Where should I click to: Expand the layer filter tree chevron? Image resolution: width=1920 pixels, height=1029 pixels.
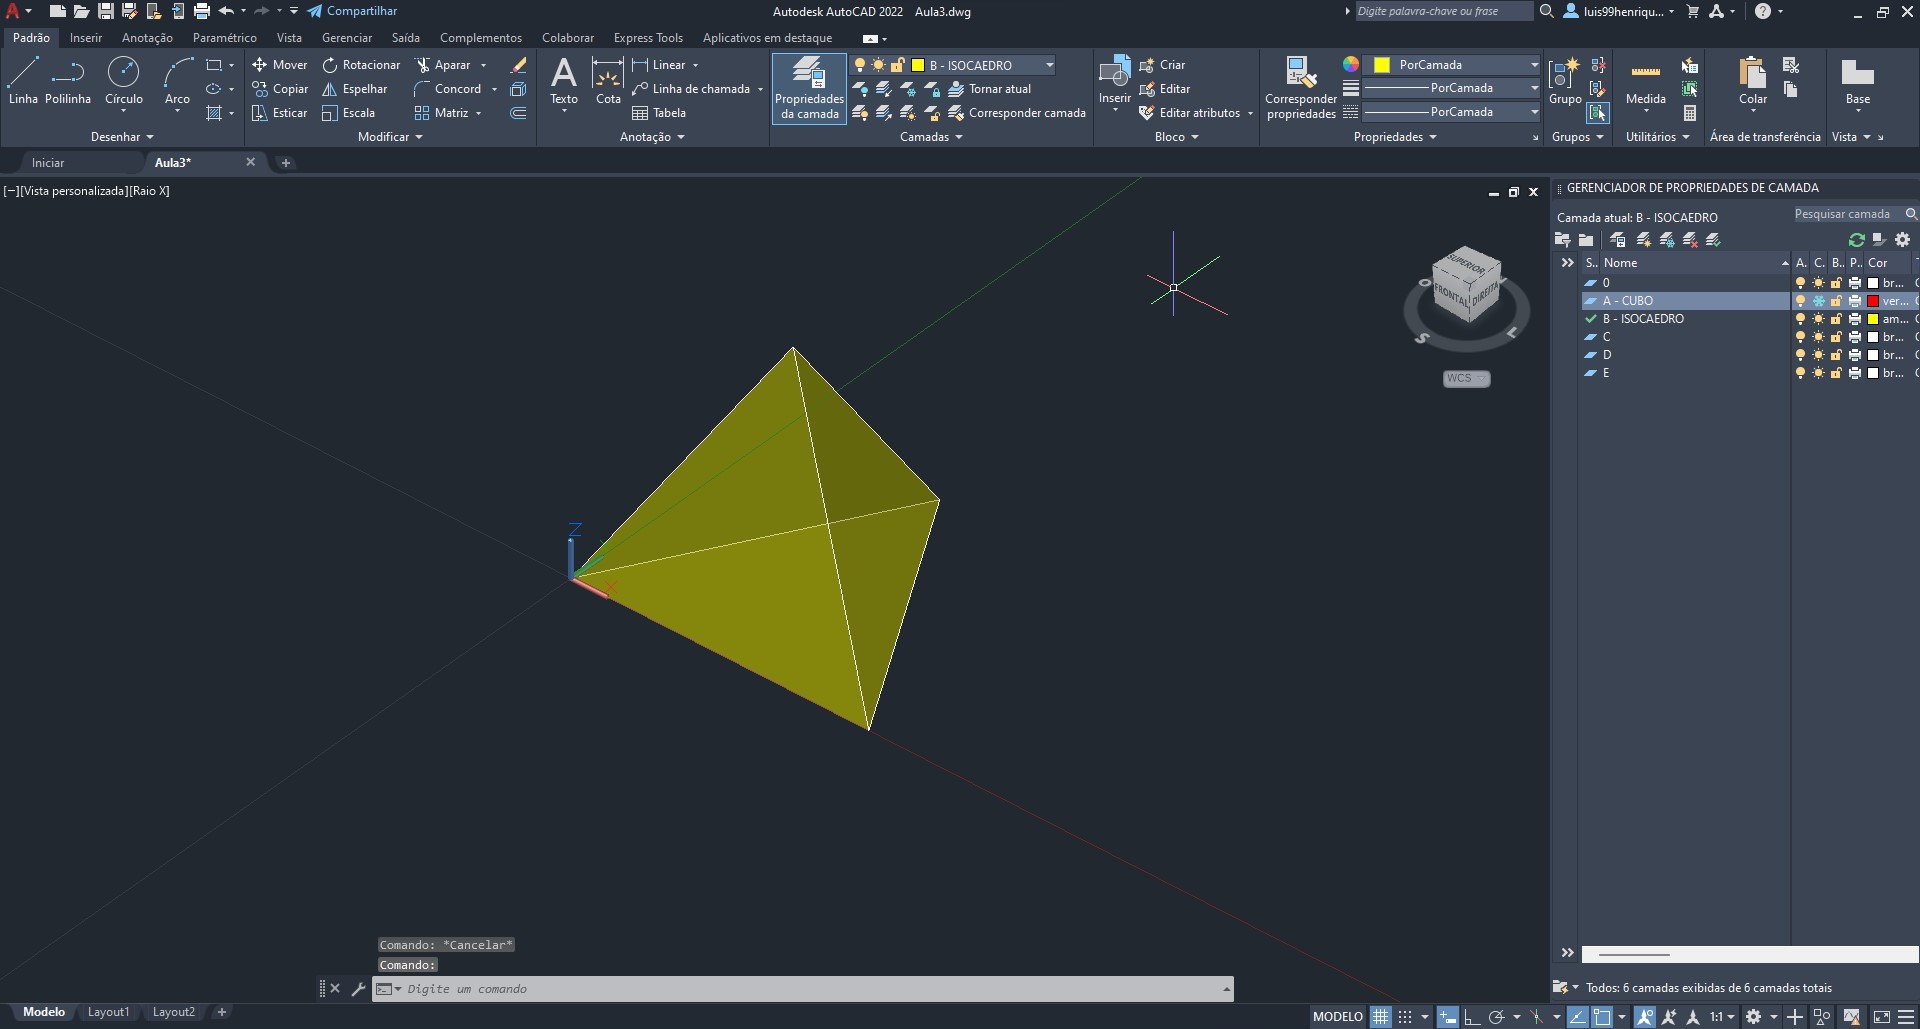click(x=1567, y=263)
